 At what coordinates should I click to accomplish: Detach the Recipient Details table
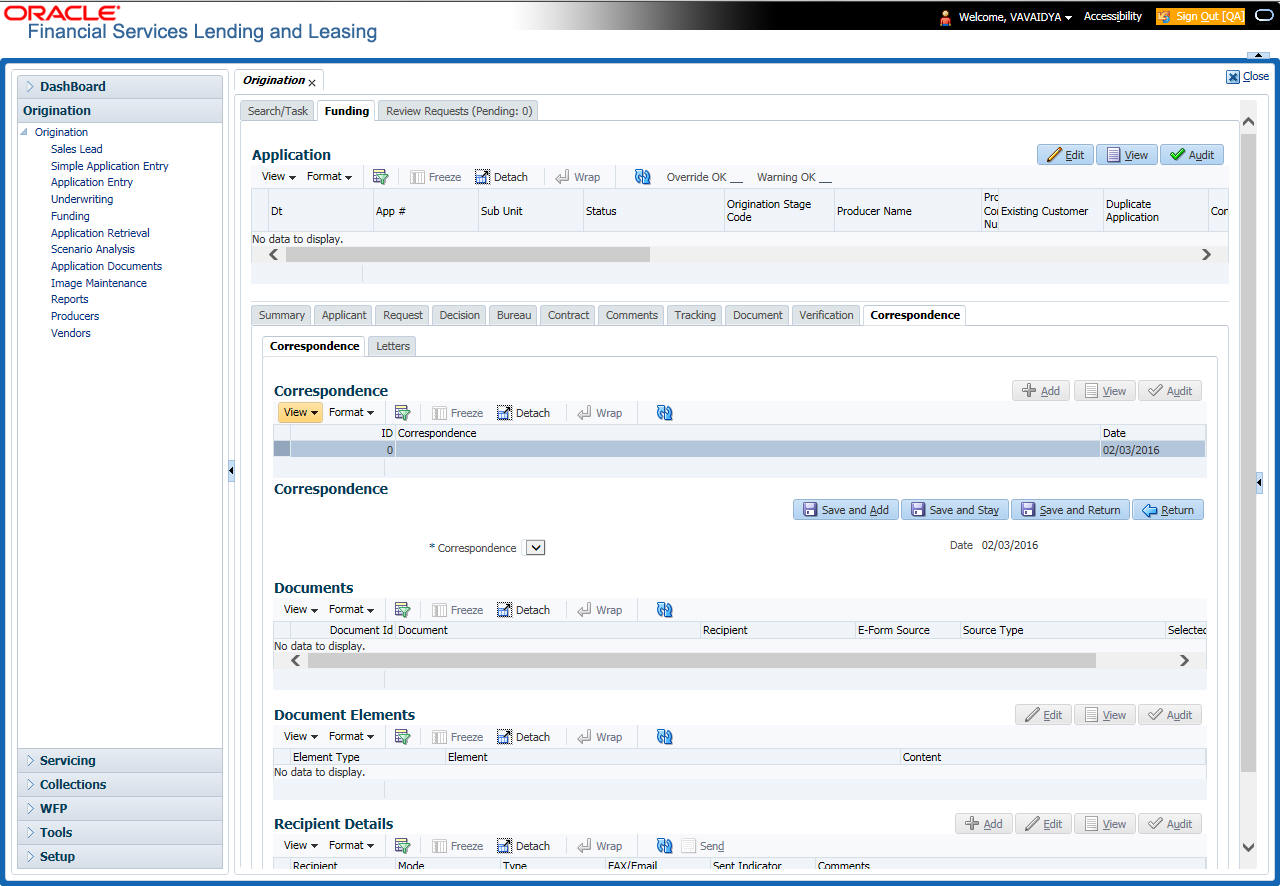[x=523, y=846]
